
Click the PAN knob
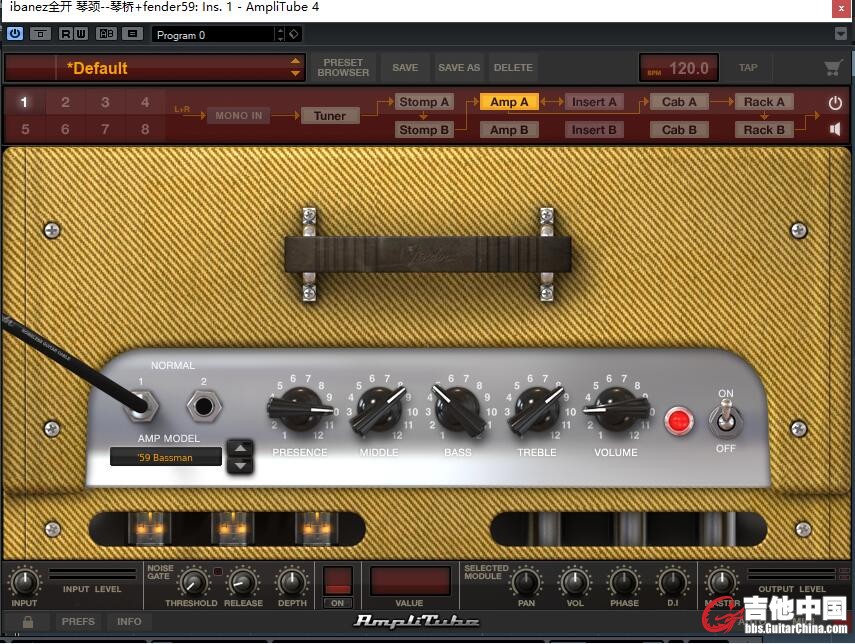tap(526, 582)
